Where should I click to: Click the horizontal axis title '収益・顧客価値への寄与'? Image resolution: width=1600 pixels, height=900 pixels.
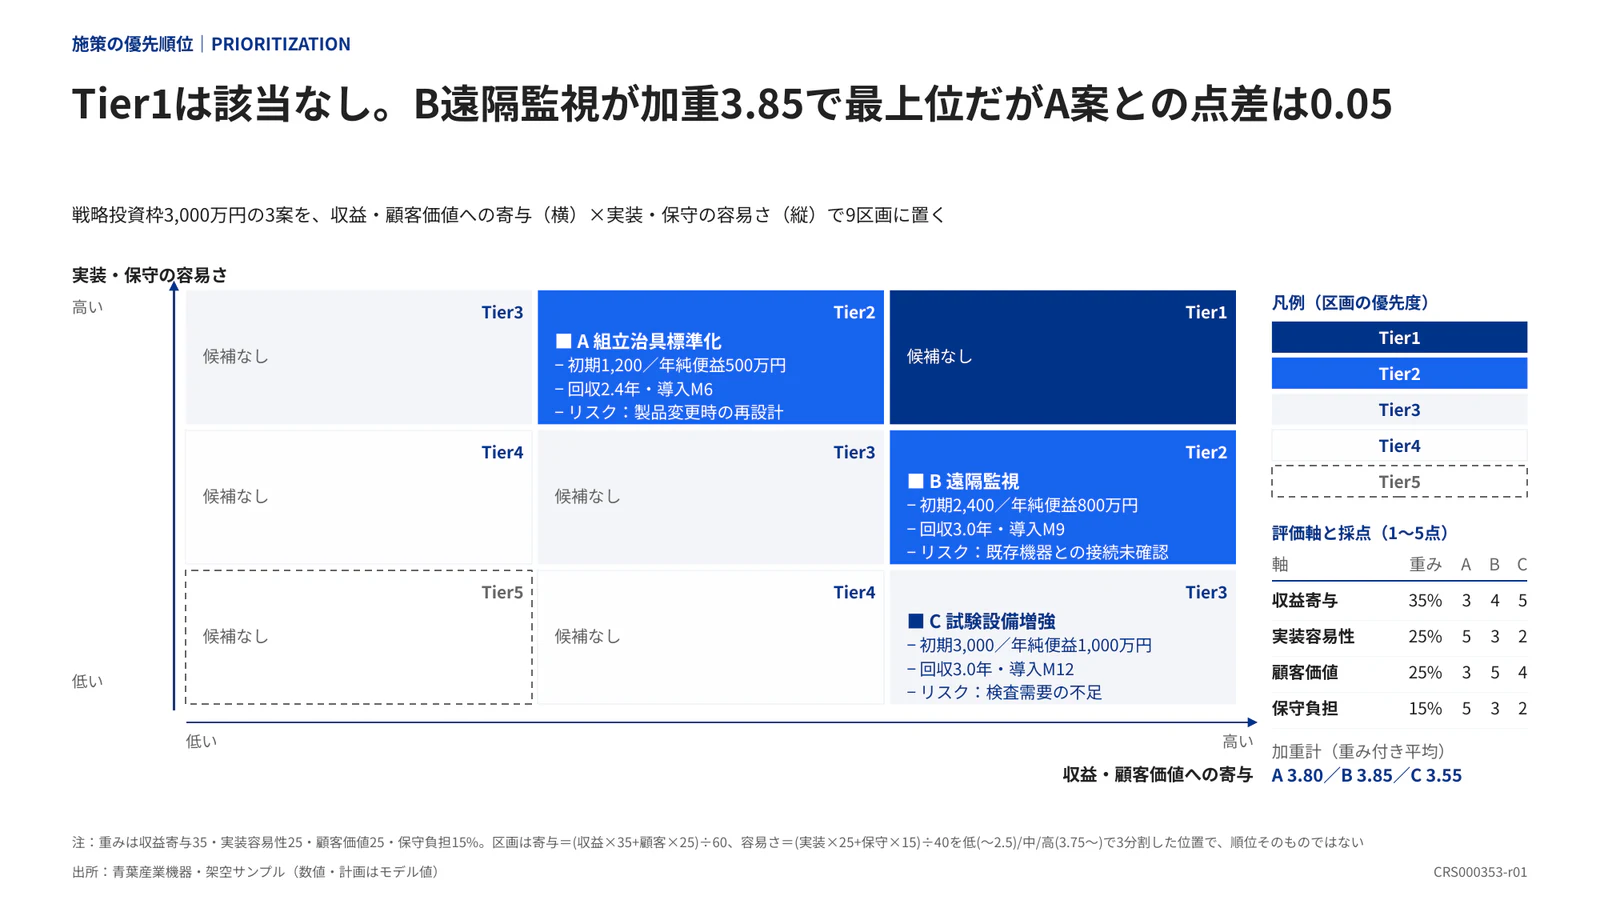click(x=1157, y=774)
